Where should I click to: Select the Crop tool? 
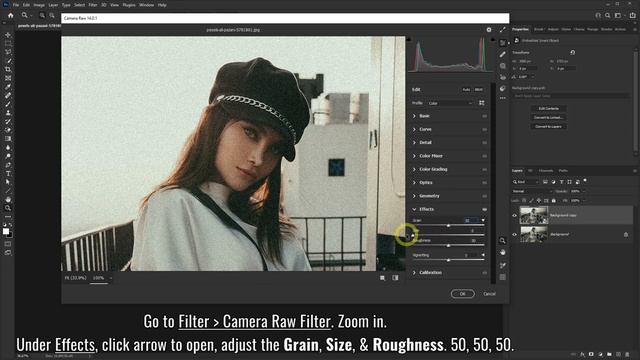pyautogui.click(x=8, y=69)
